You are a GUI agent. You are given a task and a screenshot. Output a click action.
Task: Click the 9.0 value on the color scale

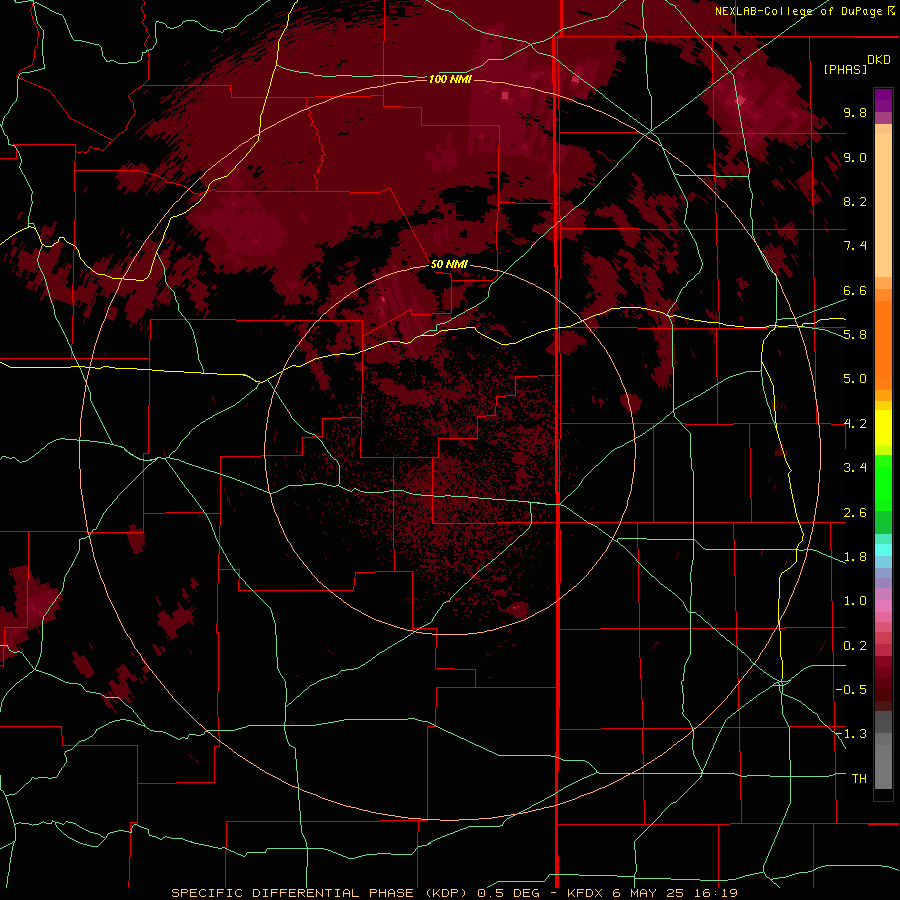click(855, 157)
